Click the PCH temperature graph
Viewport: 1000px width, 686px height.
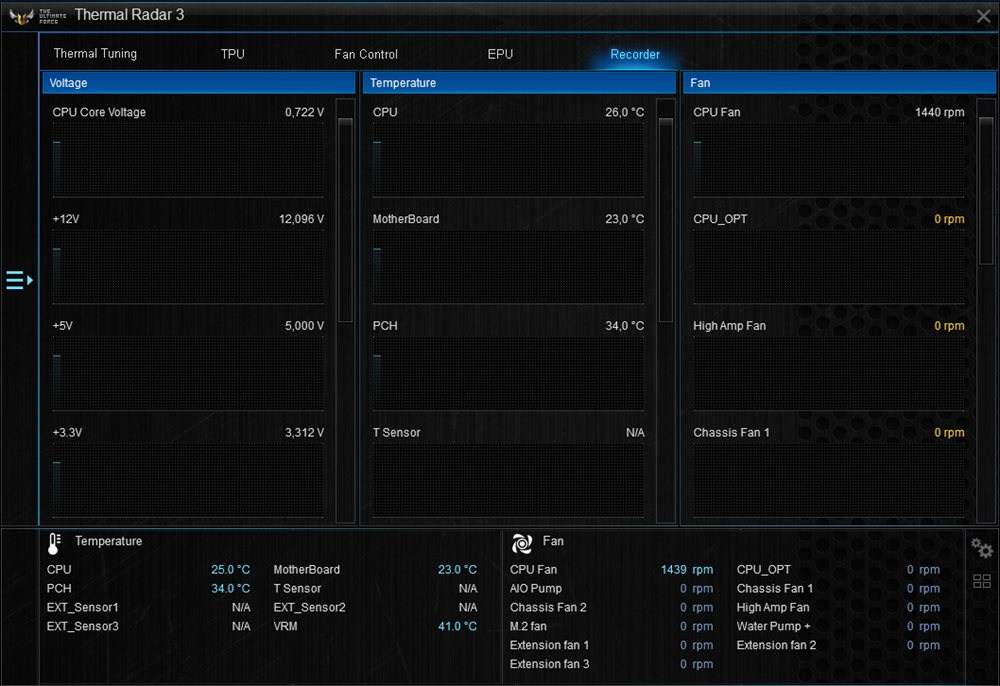pos(508,374)
